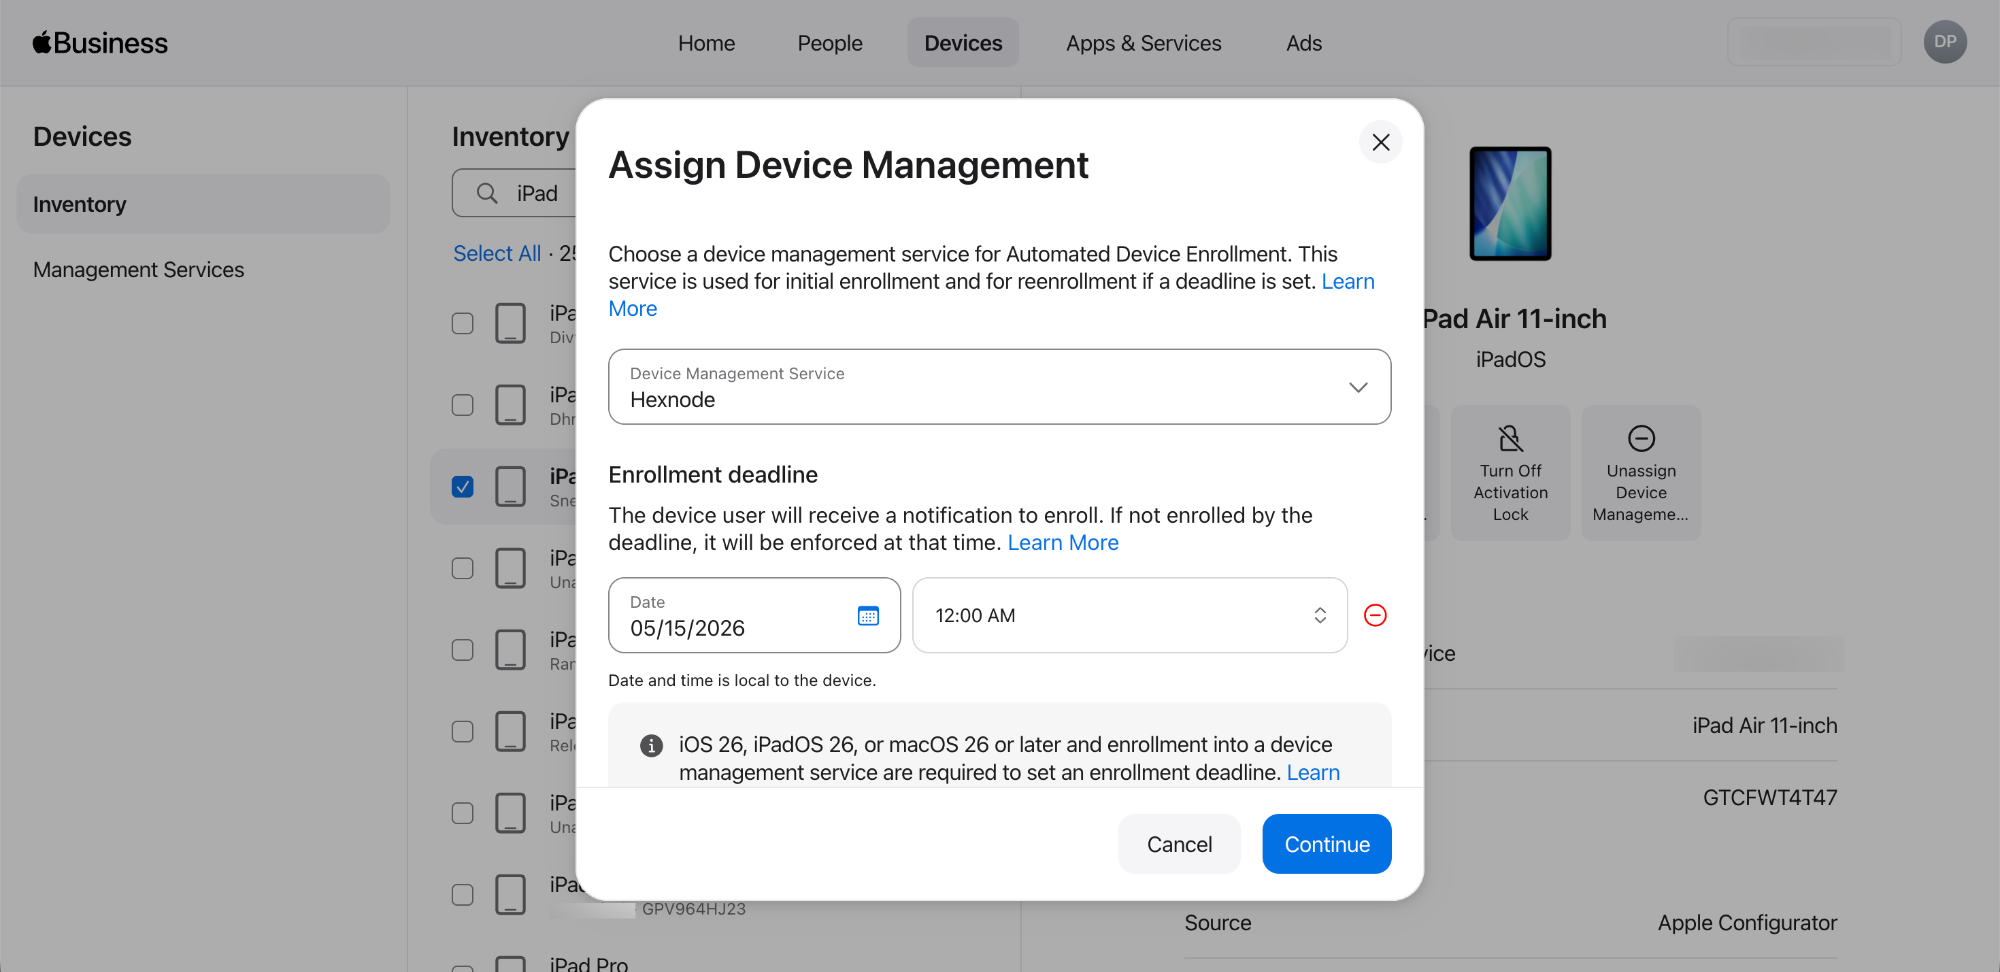Open the Apps & Services tab
2000x972 pixels.
(1144, 43)
